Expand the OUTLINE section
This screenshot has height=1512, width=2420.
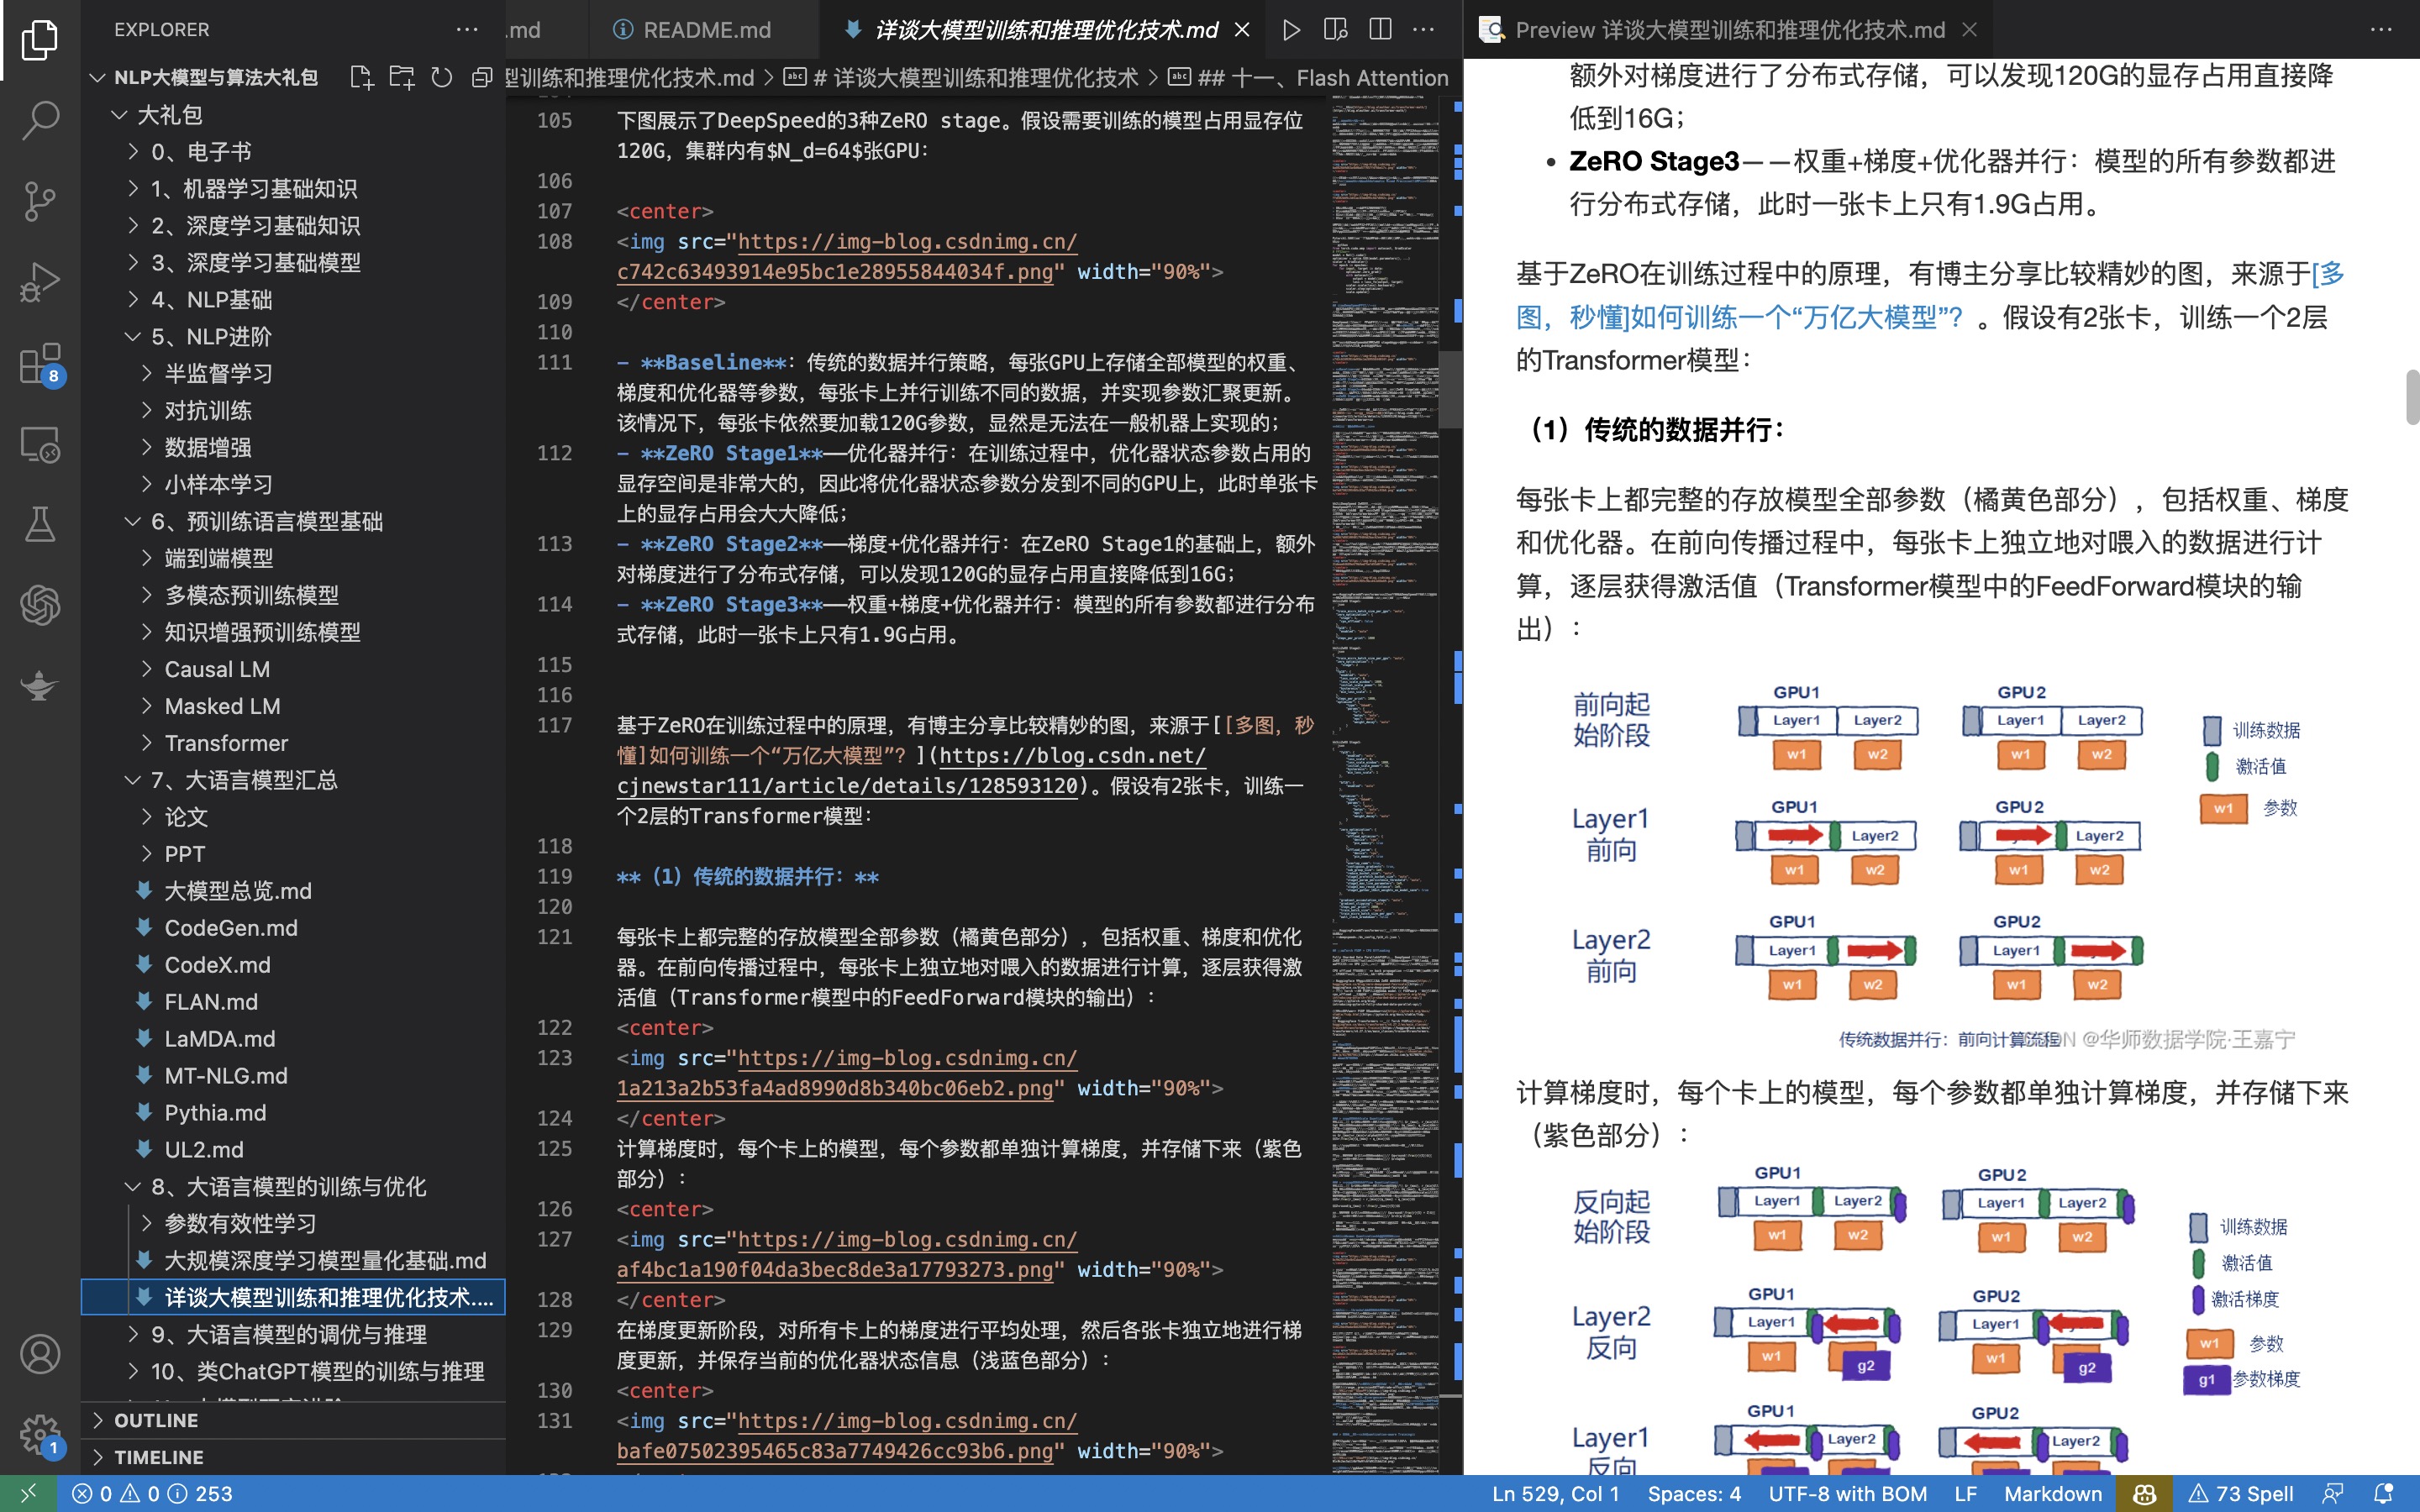pos(156,1420)
